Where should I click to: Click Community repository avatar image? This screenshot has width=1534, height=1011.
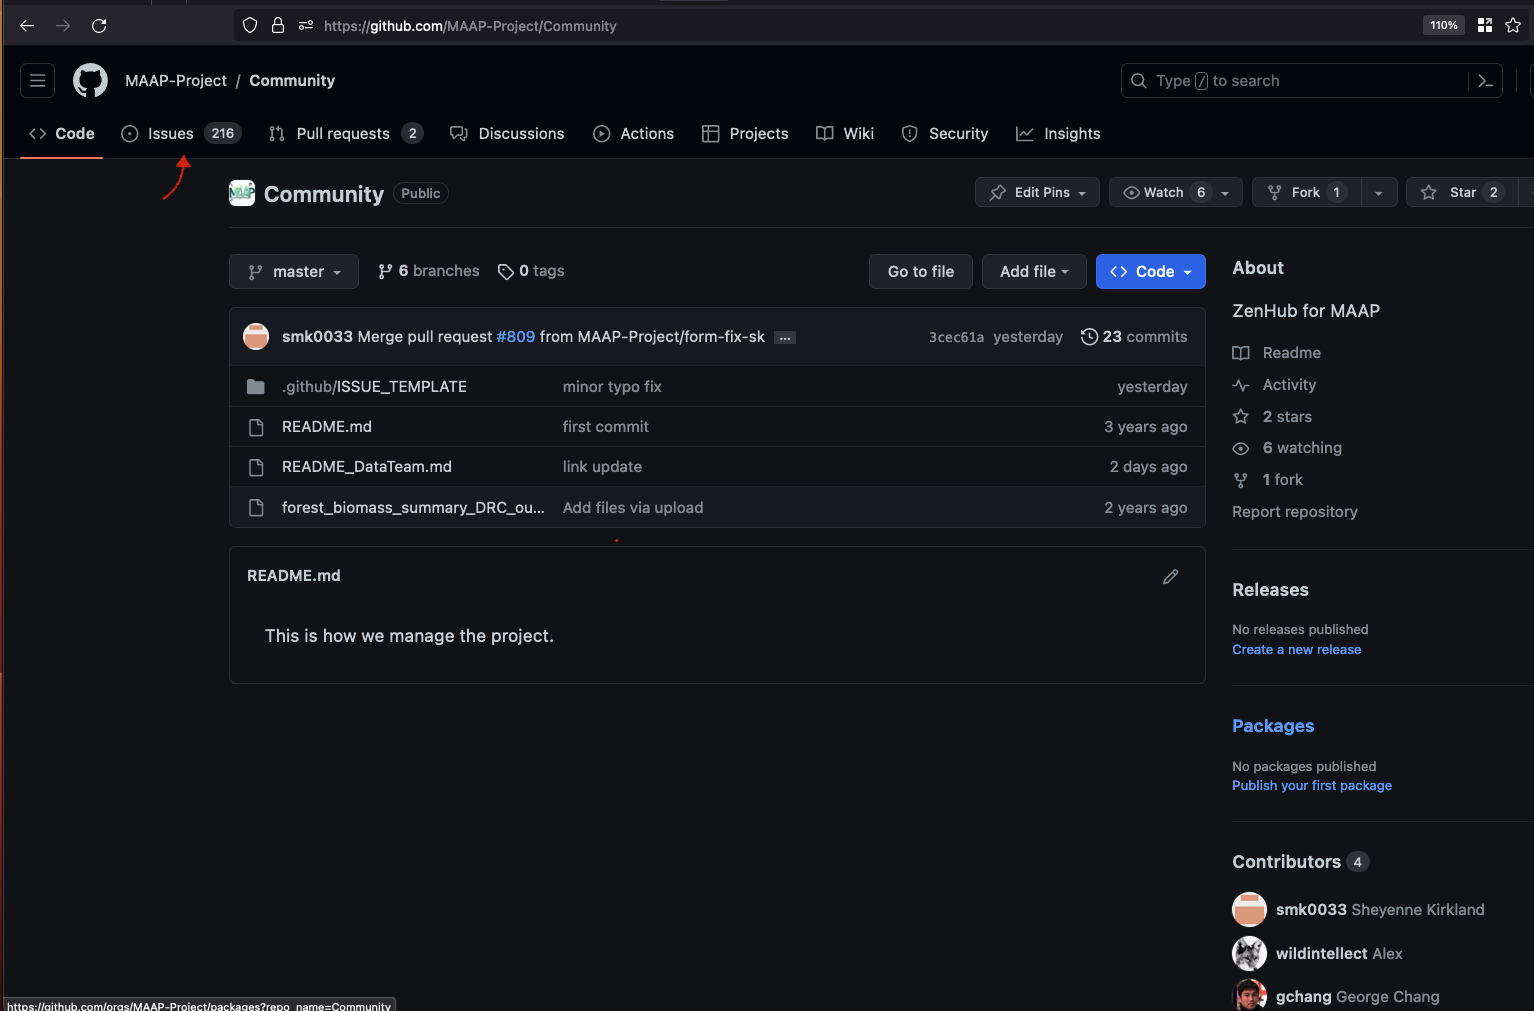click(242, 193)
